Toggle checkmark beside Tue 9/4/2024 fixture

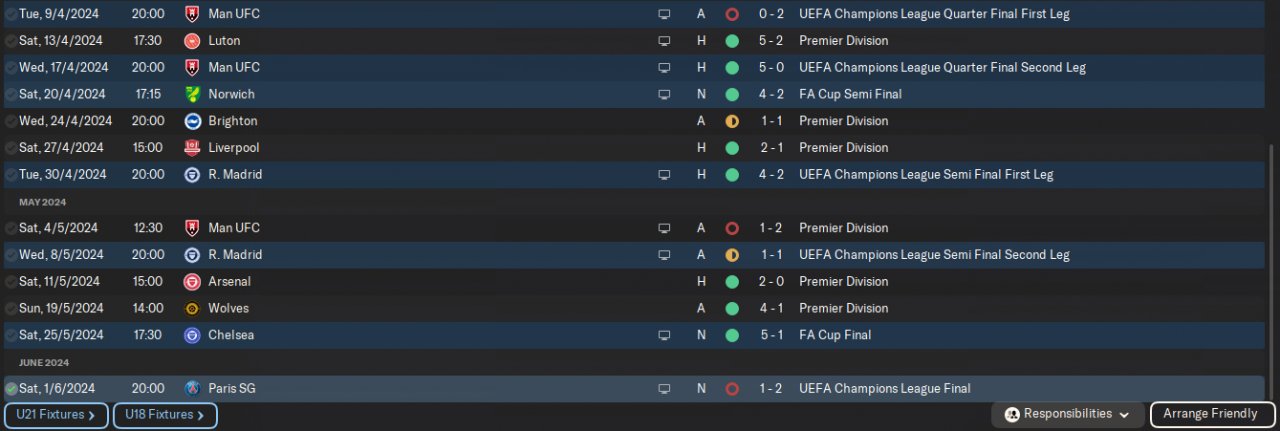click(11, 14)
